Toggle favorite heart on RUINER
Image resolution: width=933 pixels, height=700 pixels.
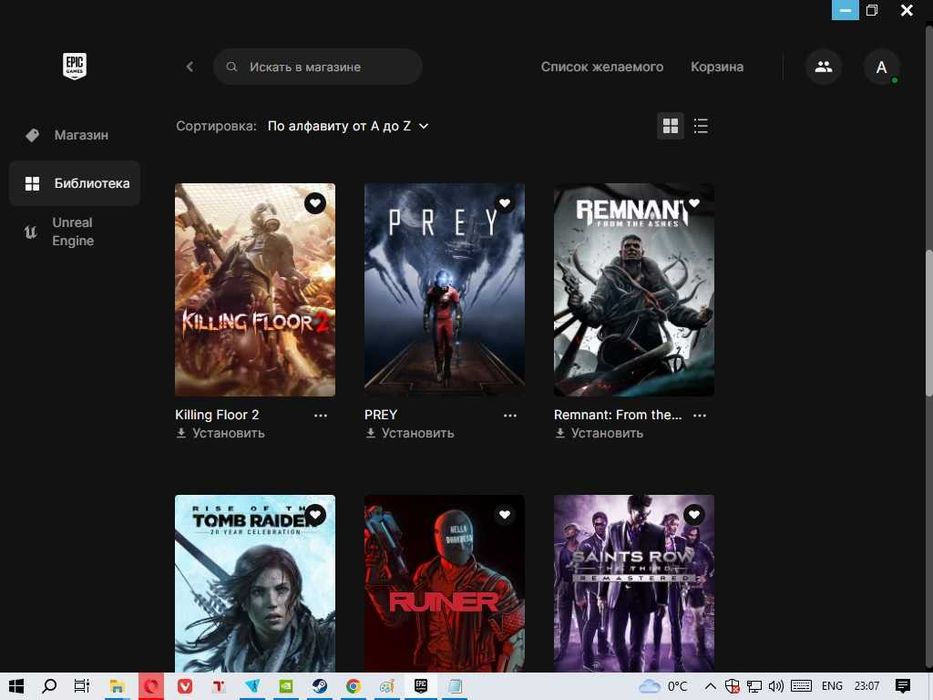(505, 515)
